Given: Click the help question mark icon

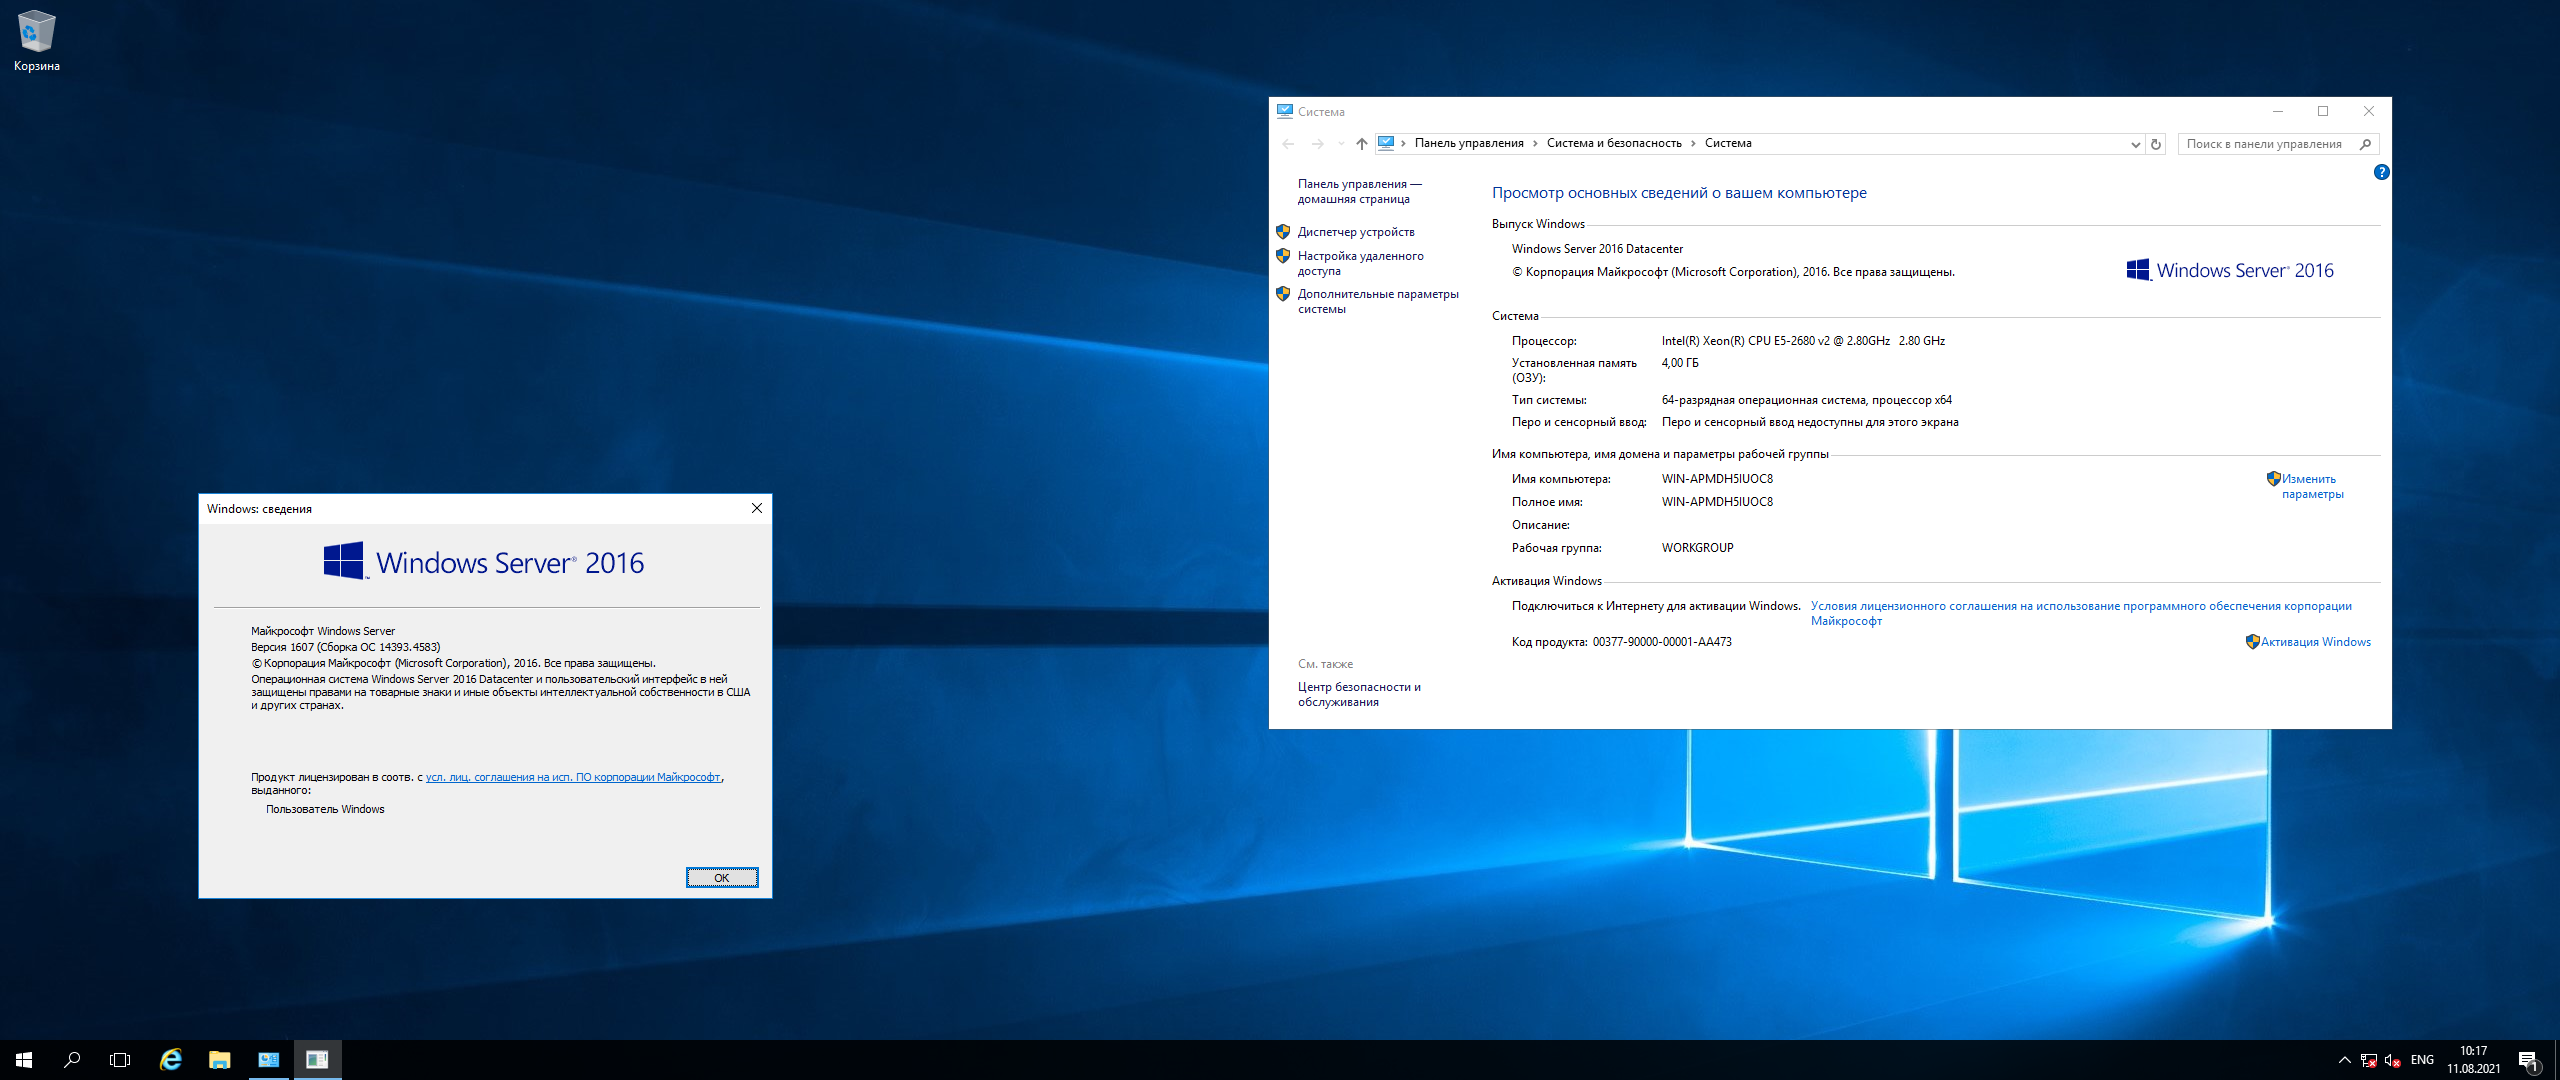Looking at the screenshot, I should pyautogui.click(x=2381, y=172).
